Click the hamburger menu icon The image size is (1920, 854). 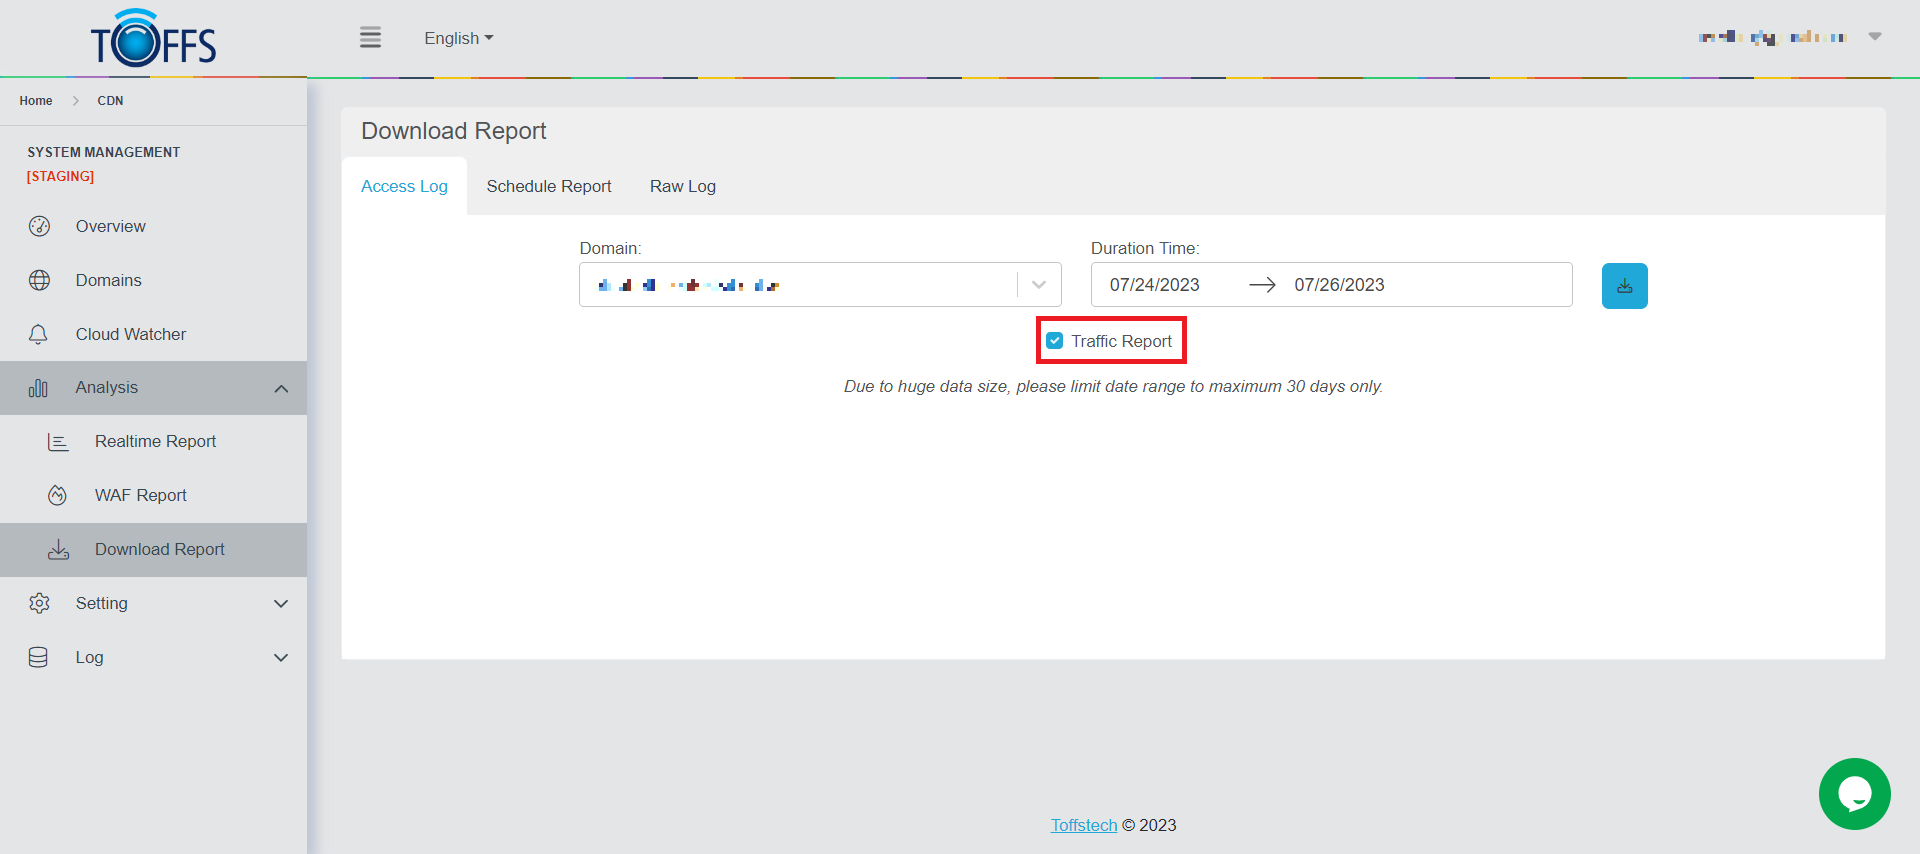tap(370, 38)
